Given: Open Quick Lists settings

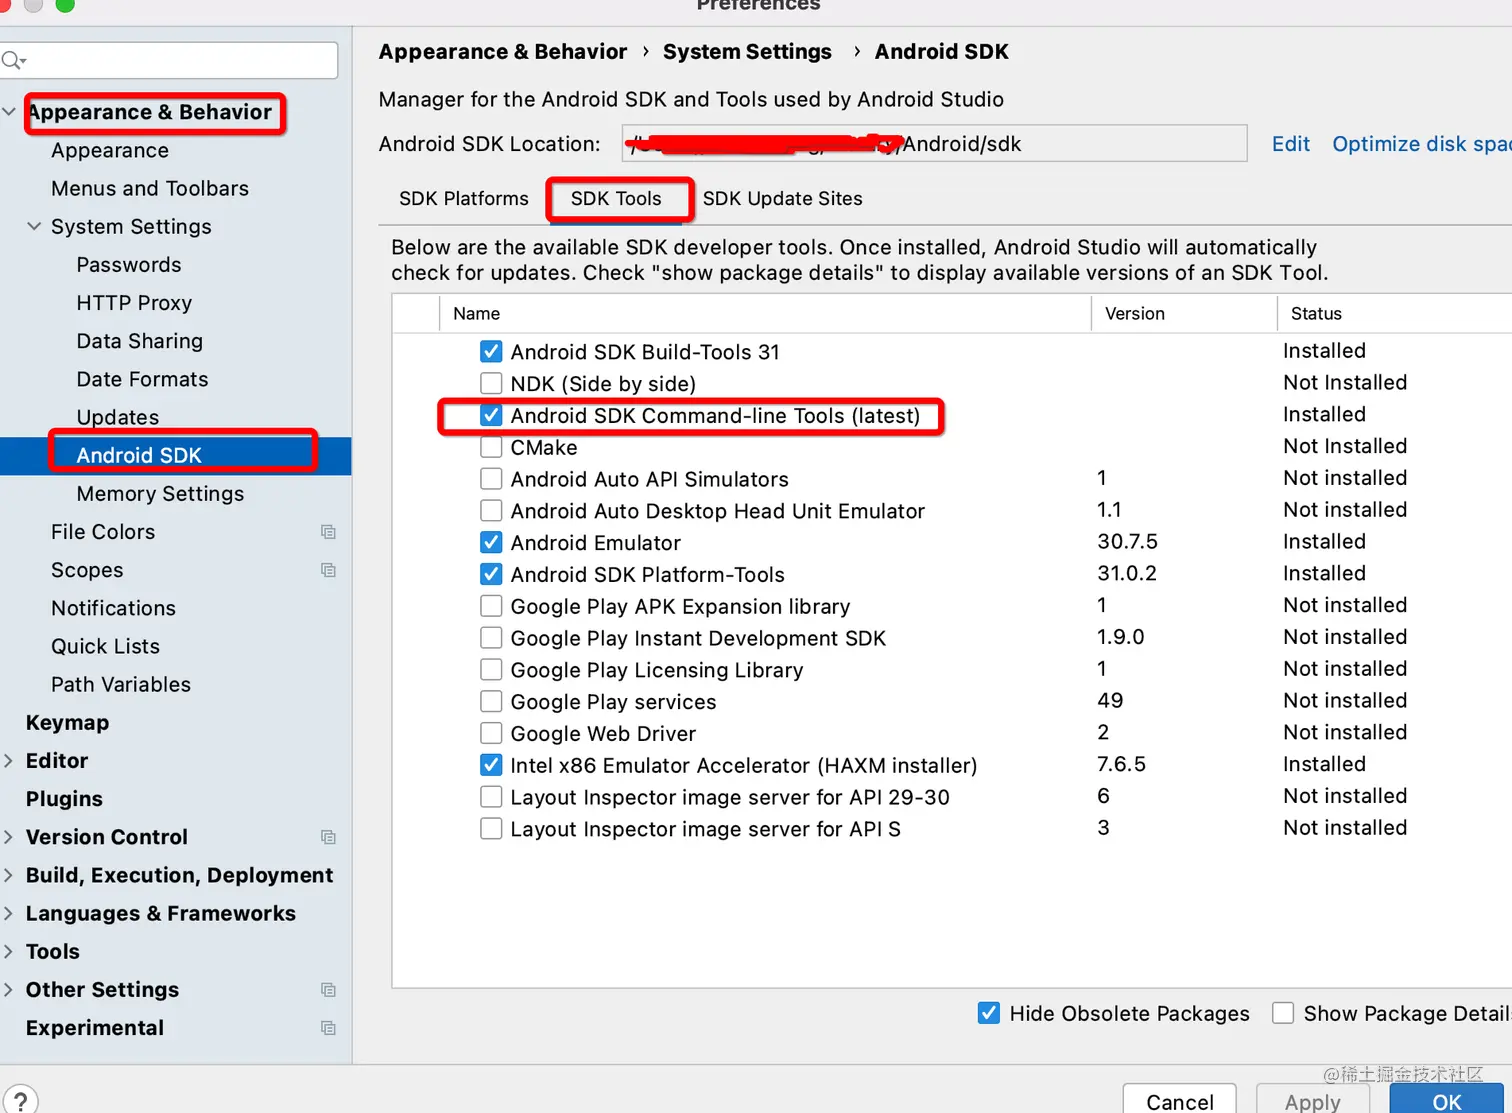Looking at the screenshot, I should tap(105, 646).
